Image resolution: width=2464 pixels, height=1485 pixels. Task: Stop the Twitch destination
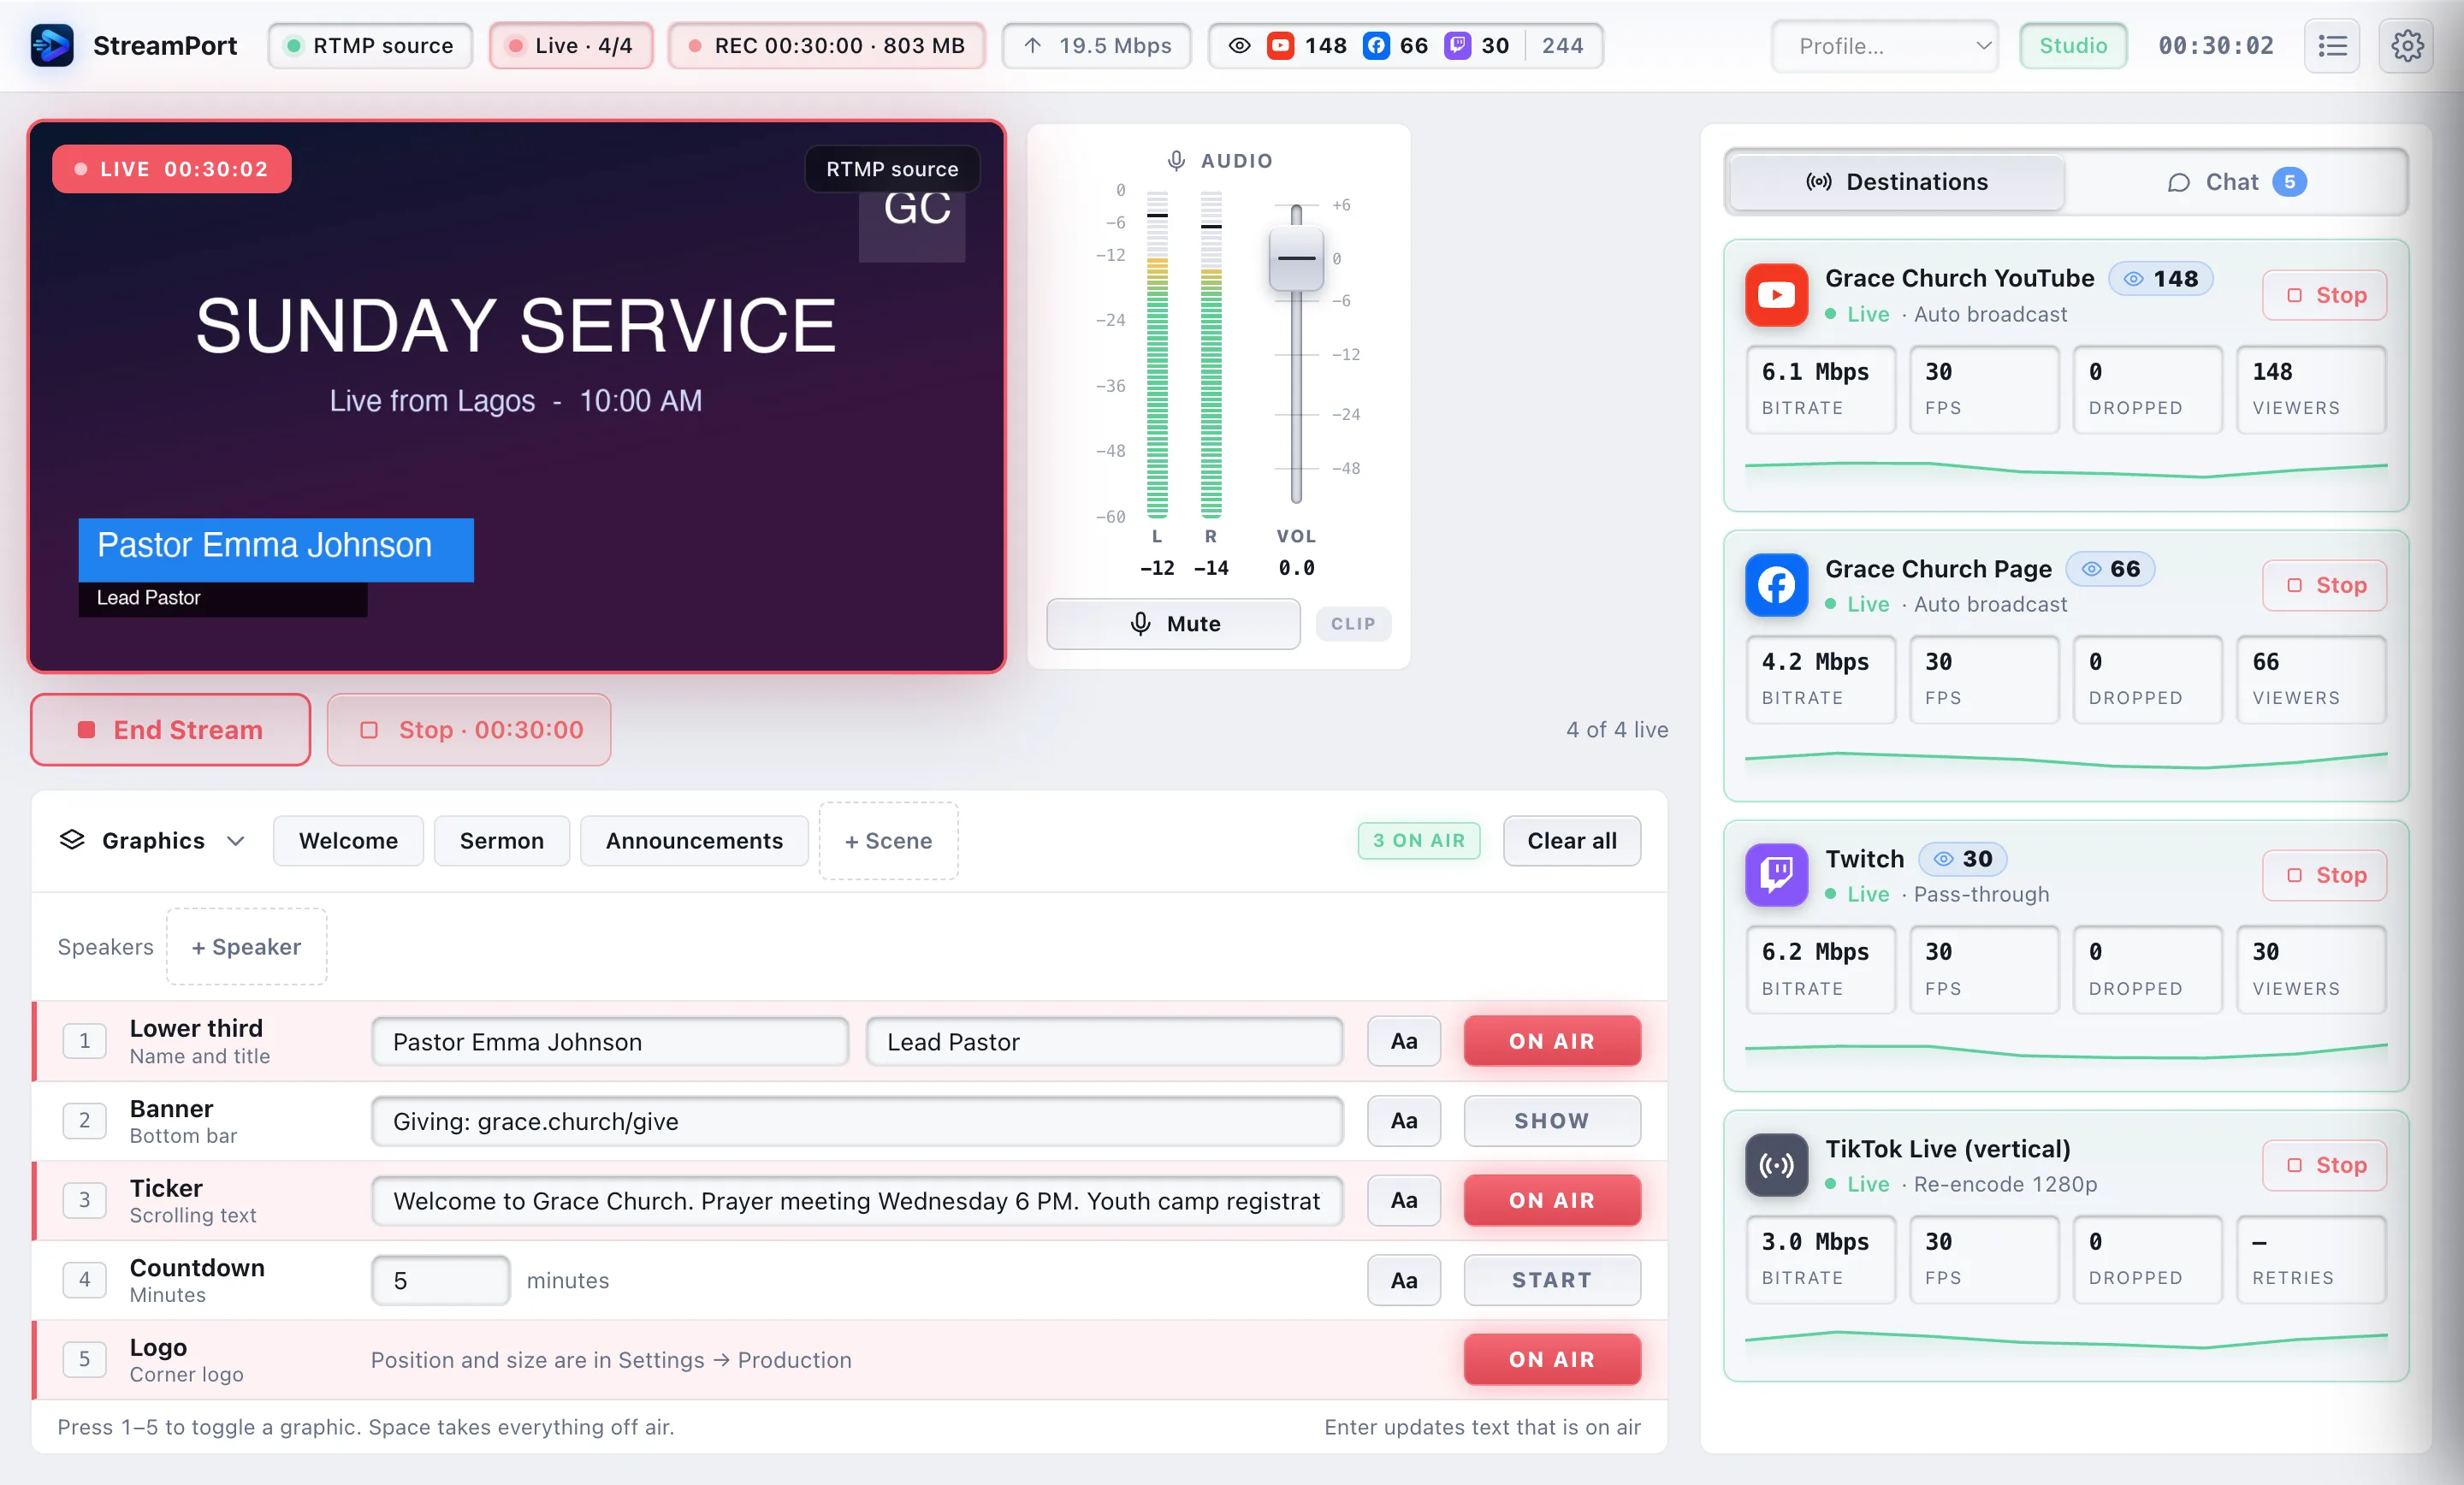coord(2324,875)
